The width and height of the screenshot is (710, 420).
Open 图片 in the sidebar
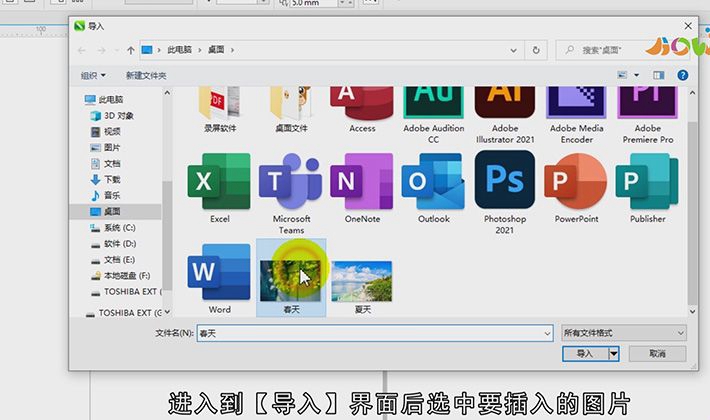coord(112,148)
